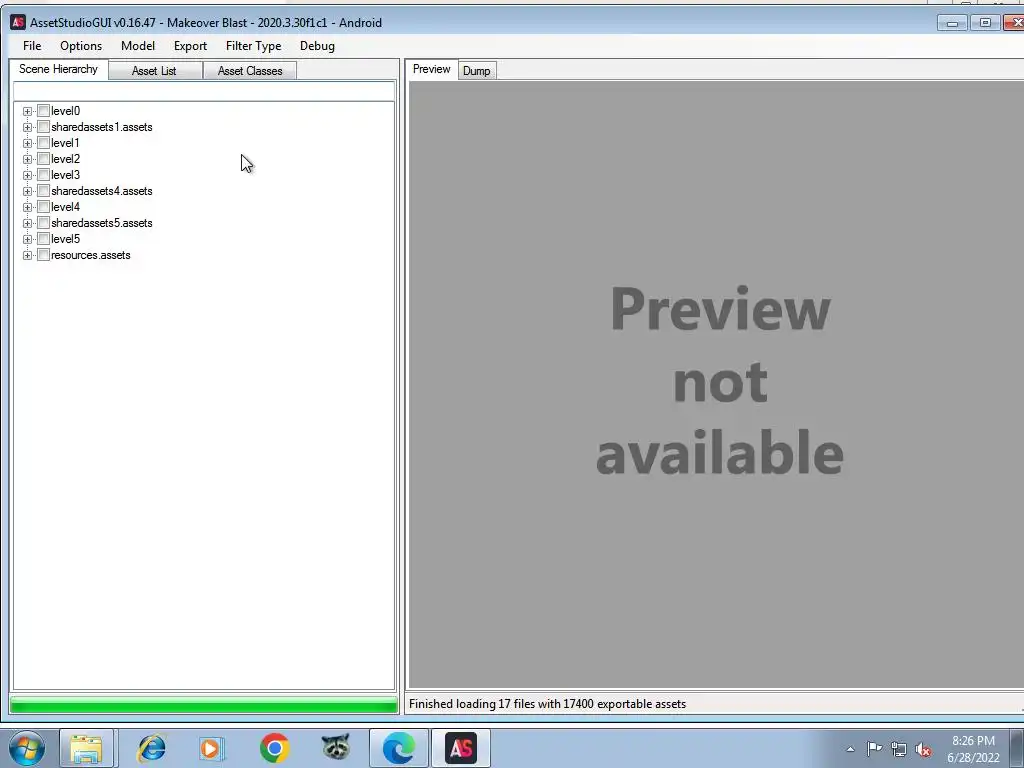The width and height of the screenshot is (1024, 768).
Task: Open the Model menu
Action: (138, 46)
